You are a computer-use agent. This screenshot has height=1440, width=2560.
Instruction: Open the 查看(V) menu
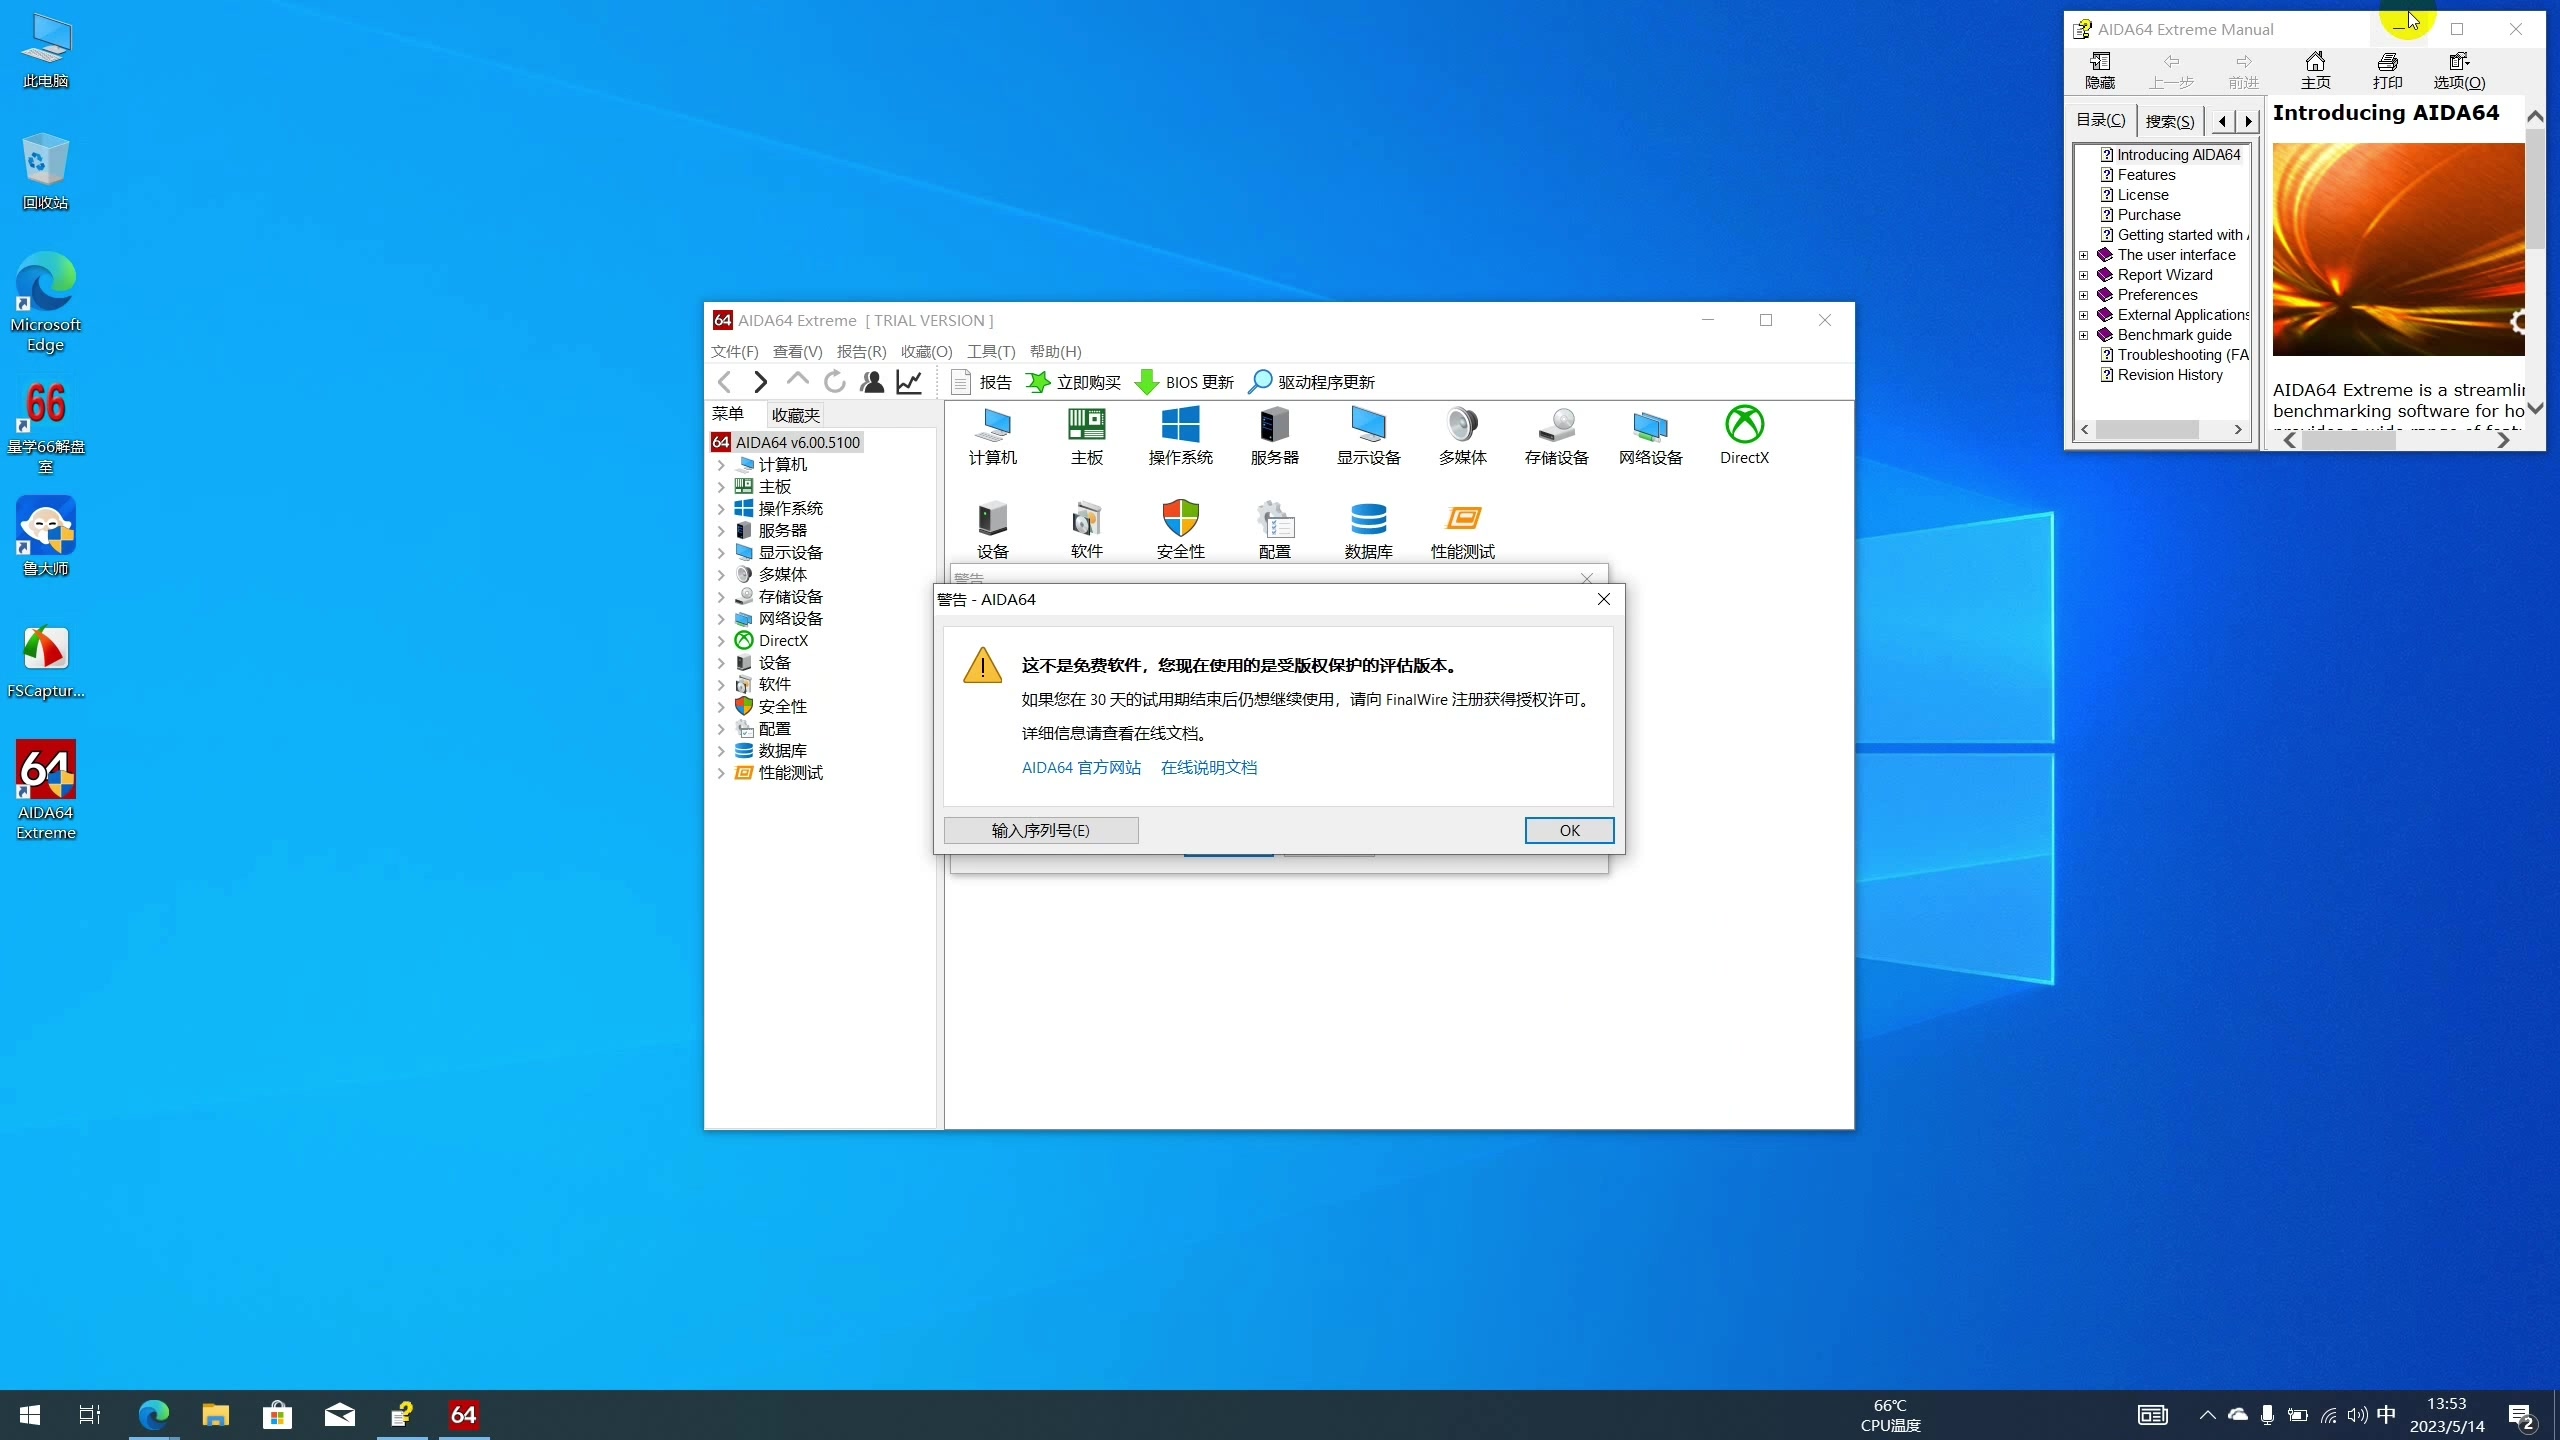tap(797, 352)
